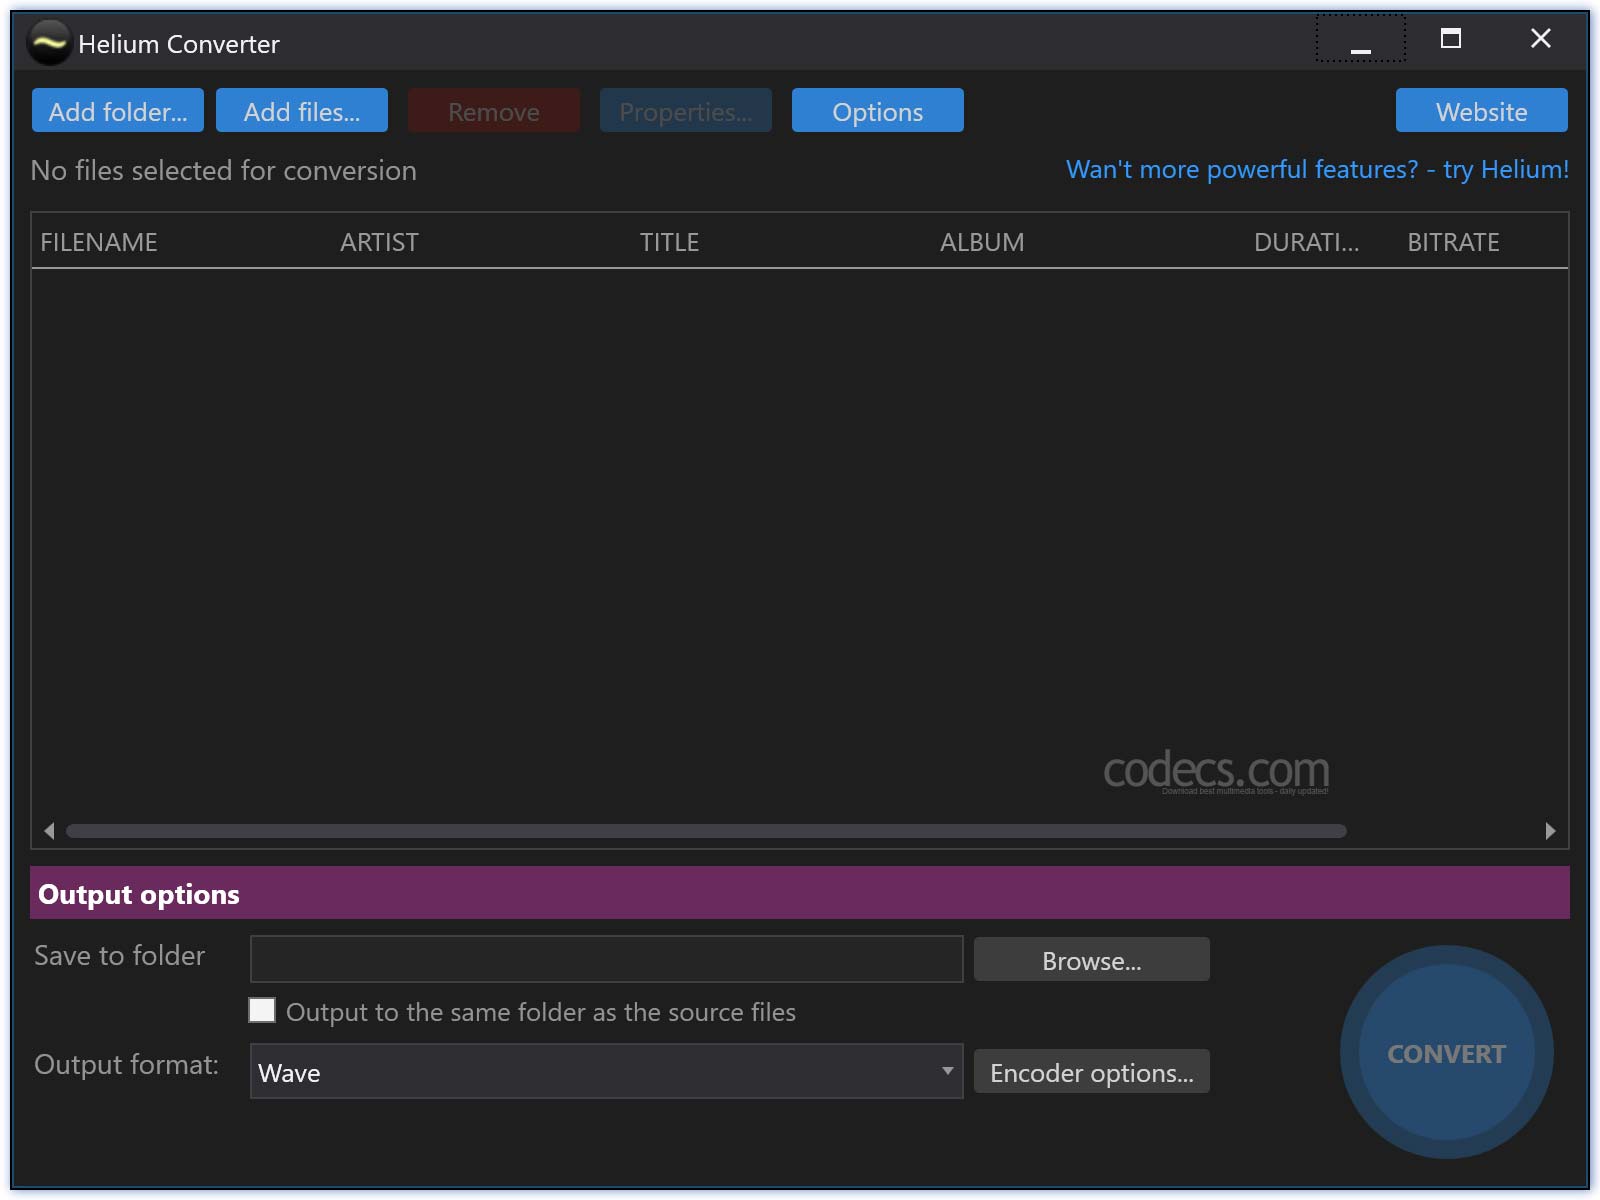
Task: Click the 'No files selected for conversion' status text
Action: coord(224,170)
